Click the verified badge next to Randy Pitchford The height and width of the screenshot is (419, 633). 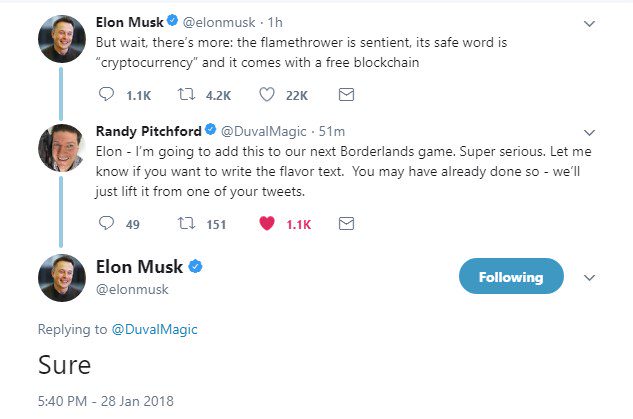pos(210,131)
